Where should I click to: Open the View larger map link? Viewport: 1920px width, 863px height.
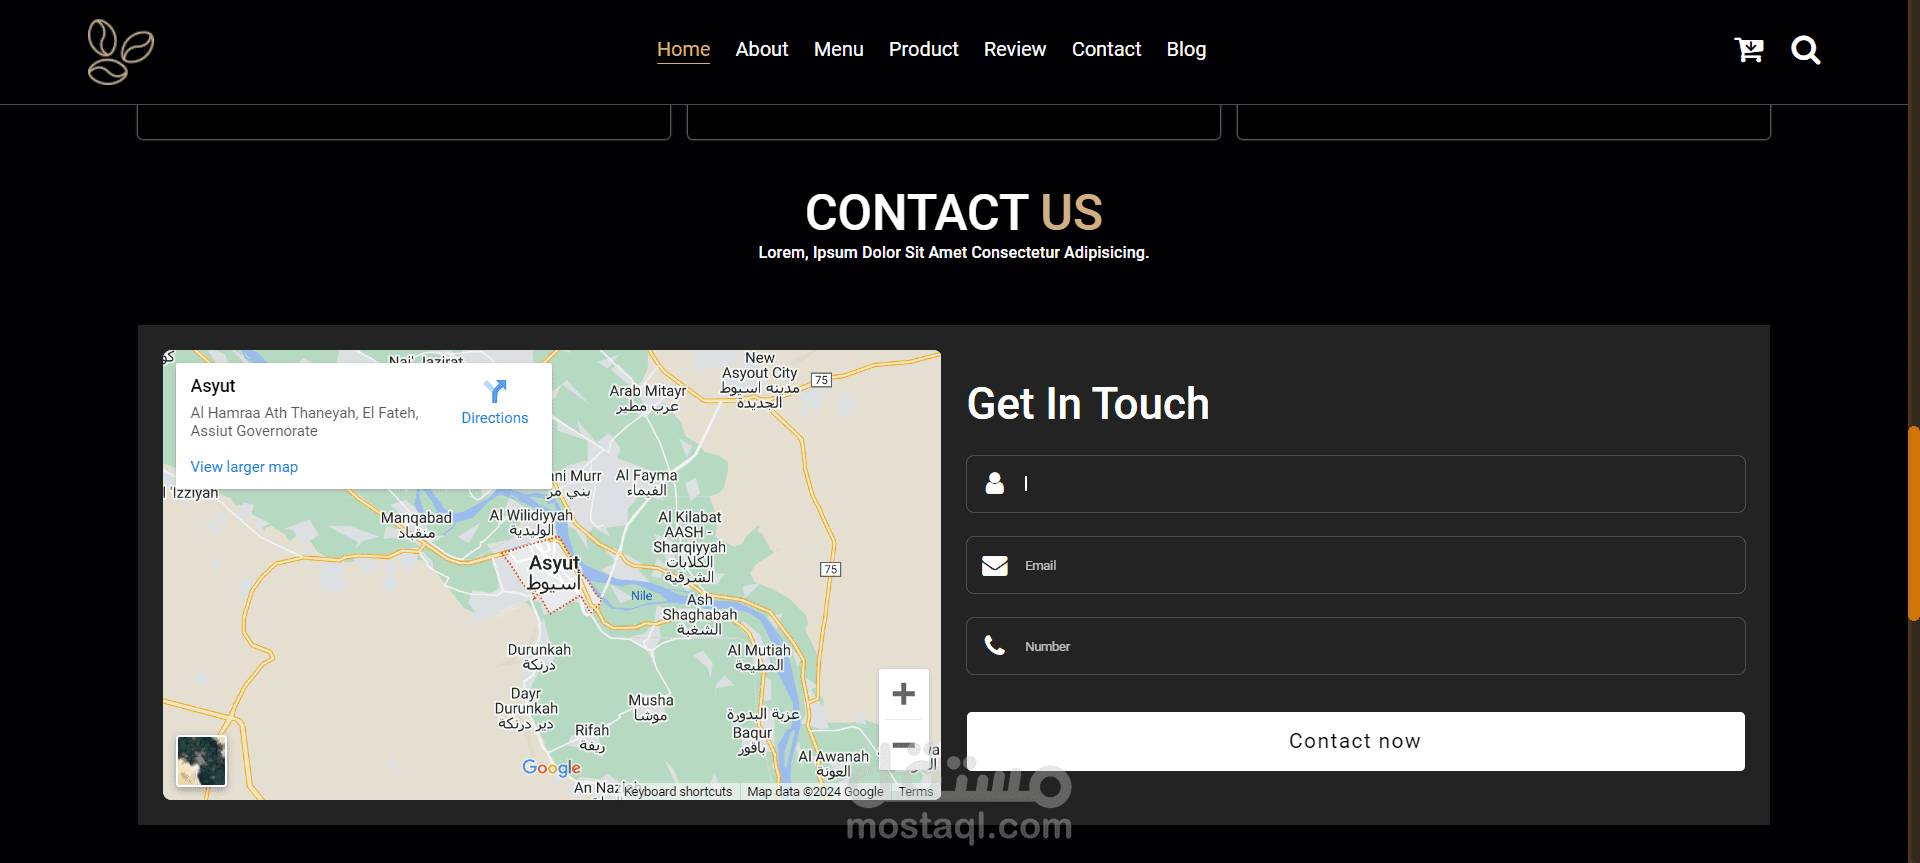coord(244,467)
